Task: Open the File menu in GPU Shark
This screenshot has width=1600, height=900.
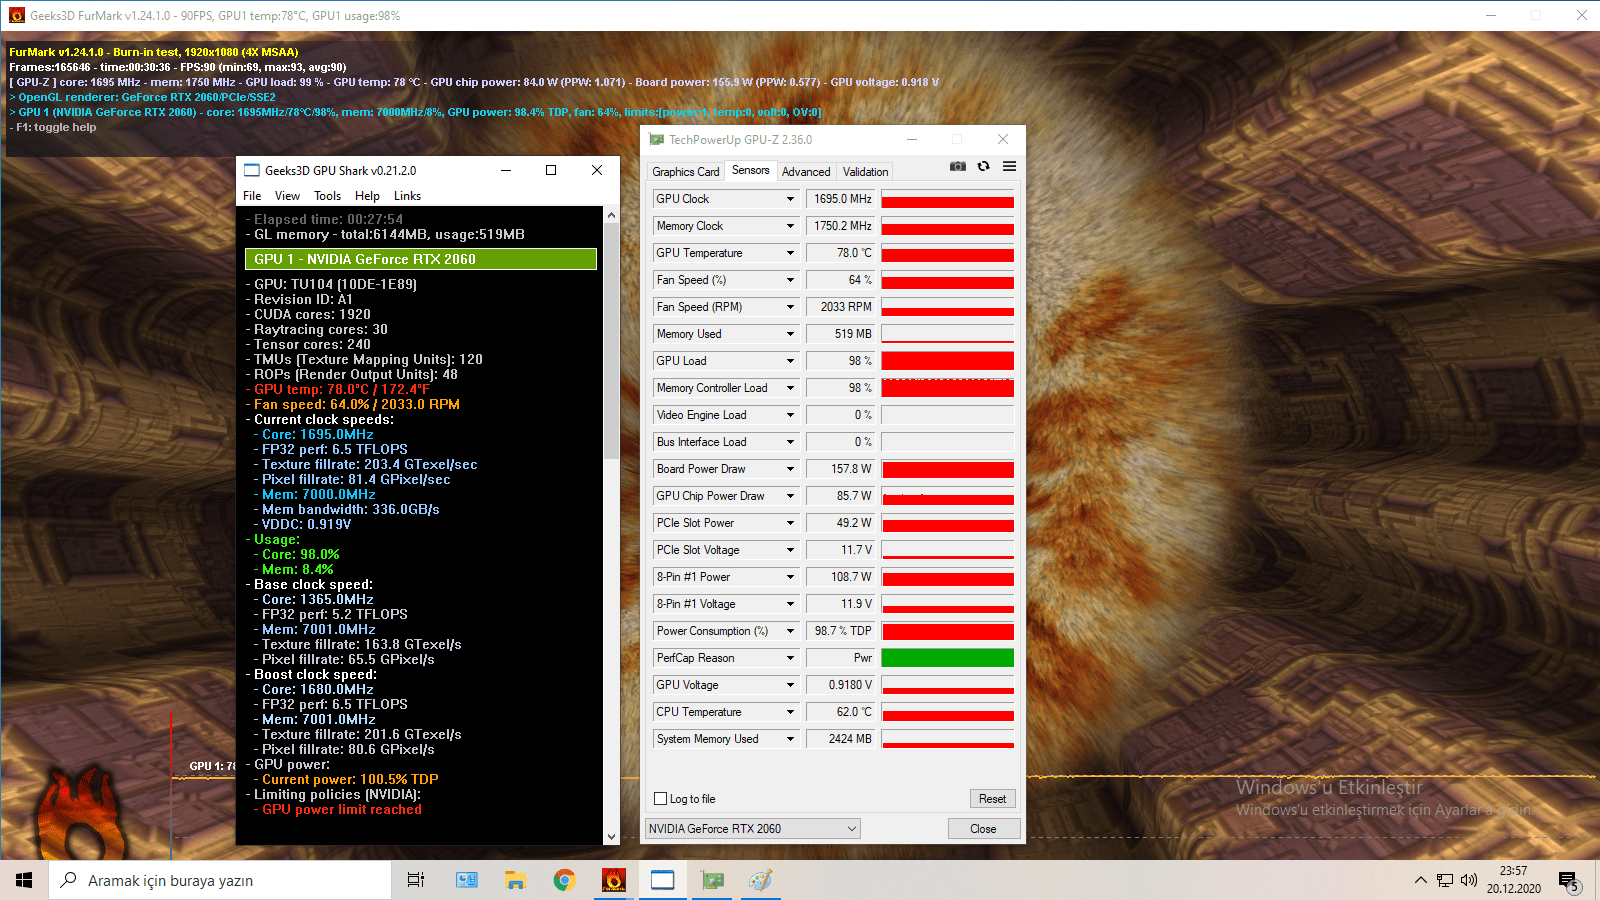Action: coord(252,196)
